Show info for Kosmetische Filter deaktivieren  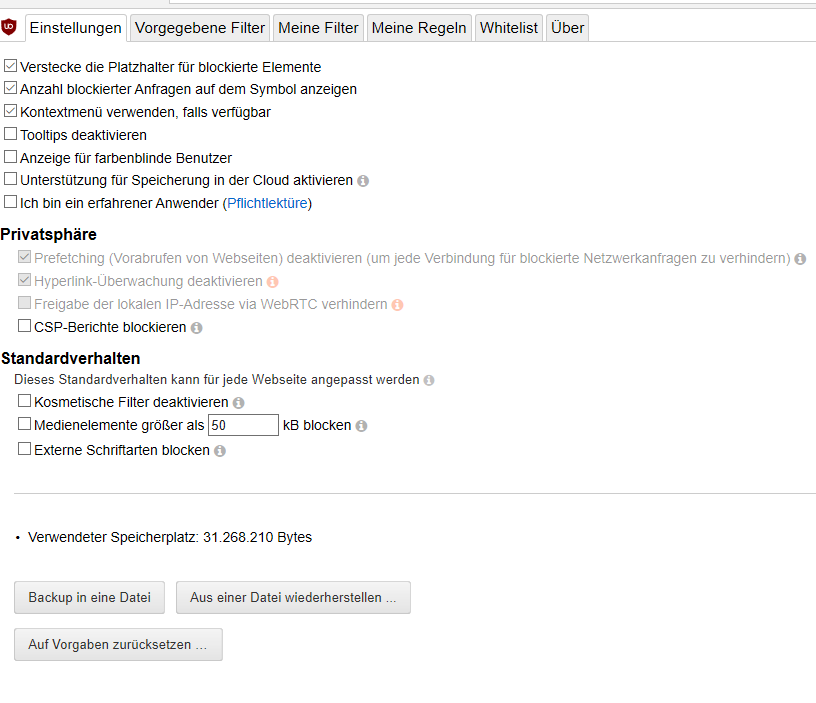tap(238, 403)
